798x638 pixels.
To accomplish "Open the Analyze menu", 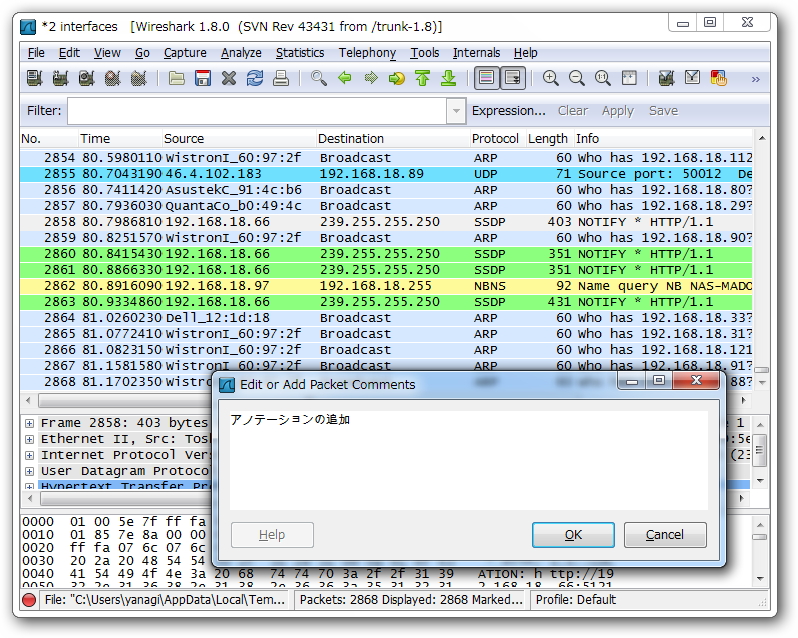I will [x=241, y=53].
